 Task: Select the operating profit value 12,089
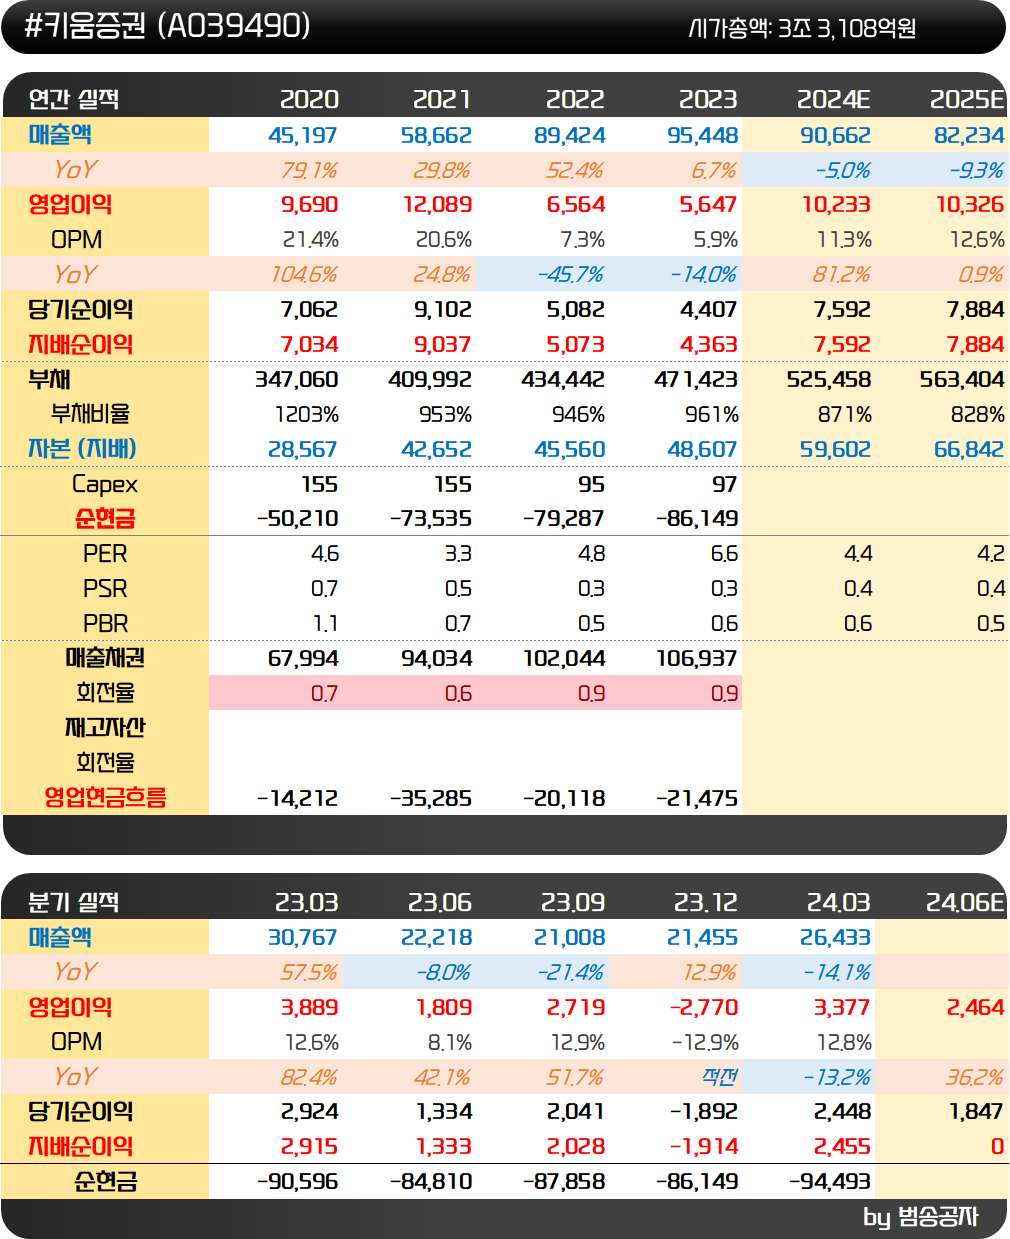pyautogui.click(x=437, y=205)
